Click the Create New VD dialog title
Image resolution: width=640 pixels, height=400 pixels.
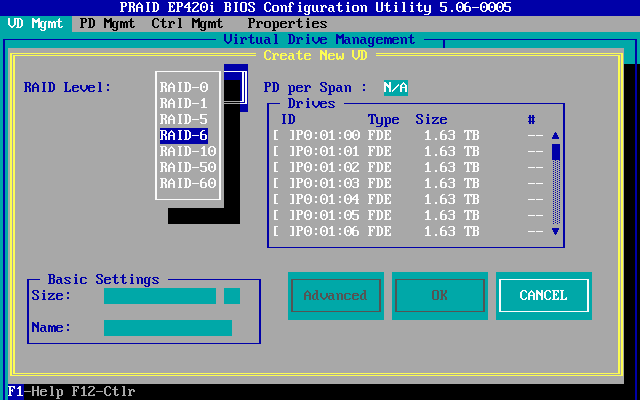[x=315, y=56]
